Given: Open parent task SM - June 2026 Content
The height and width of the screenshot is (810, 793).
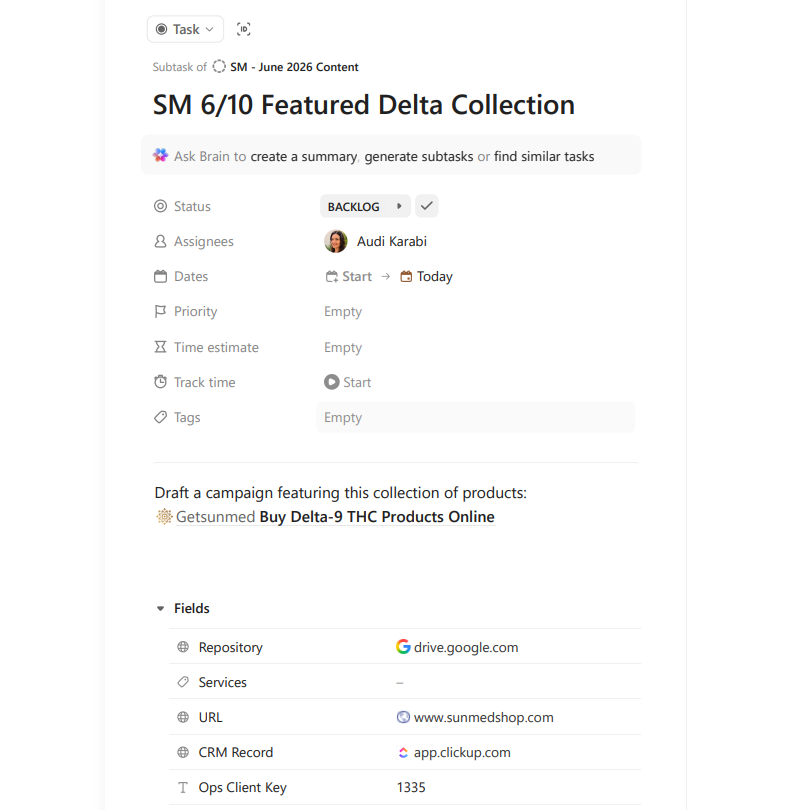Looking at the screenshot, I should click(x=294, y=67).
